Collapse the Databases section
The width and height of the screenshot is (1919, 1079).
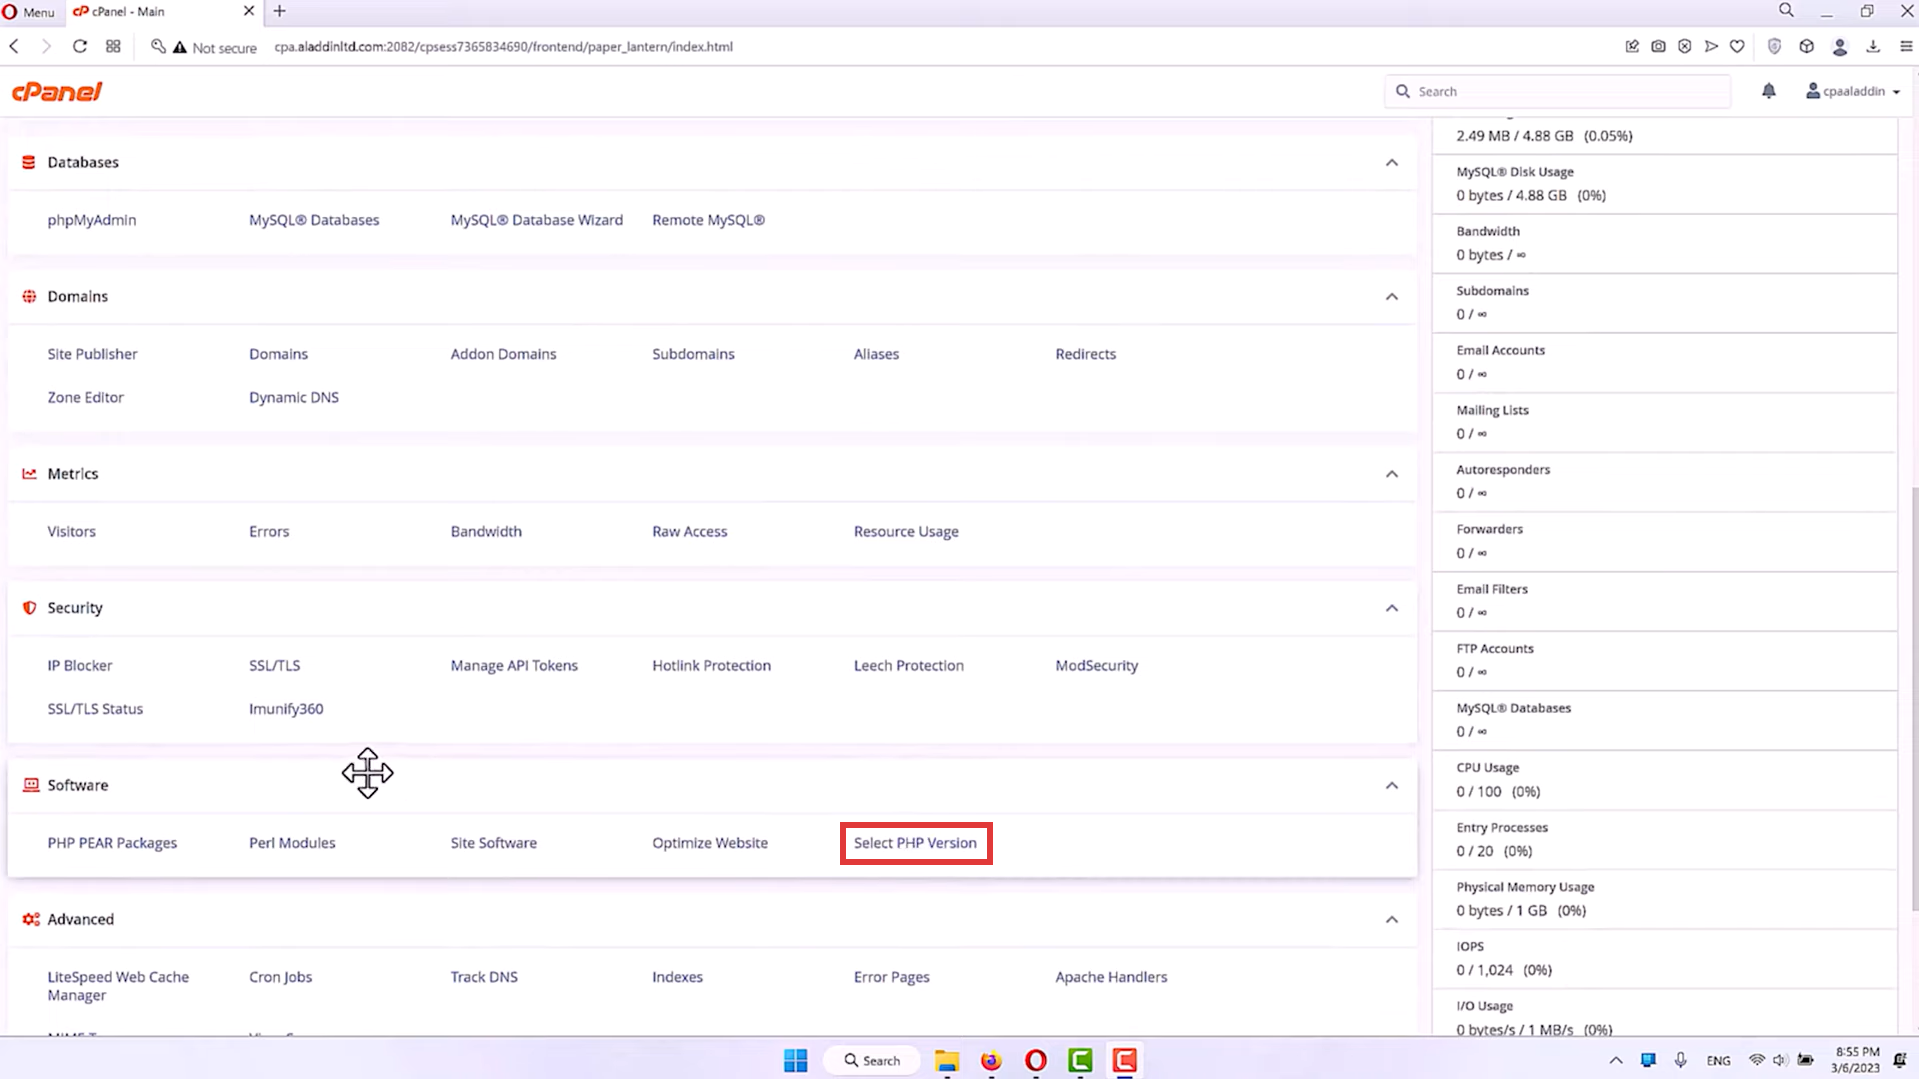tap(1391, 162)
